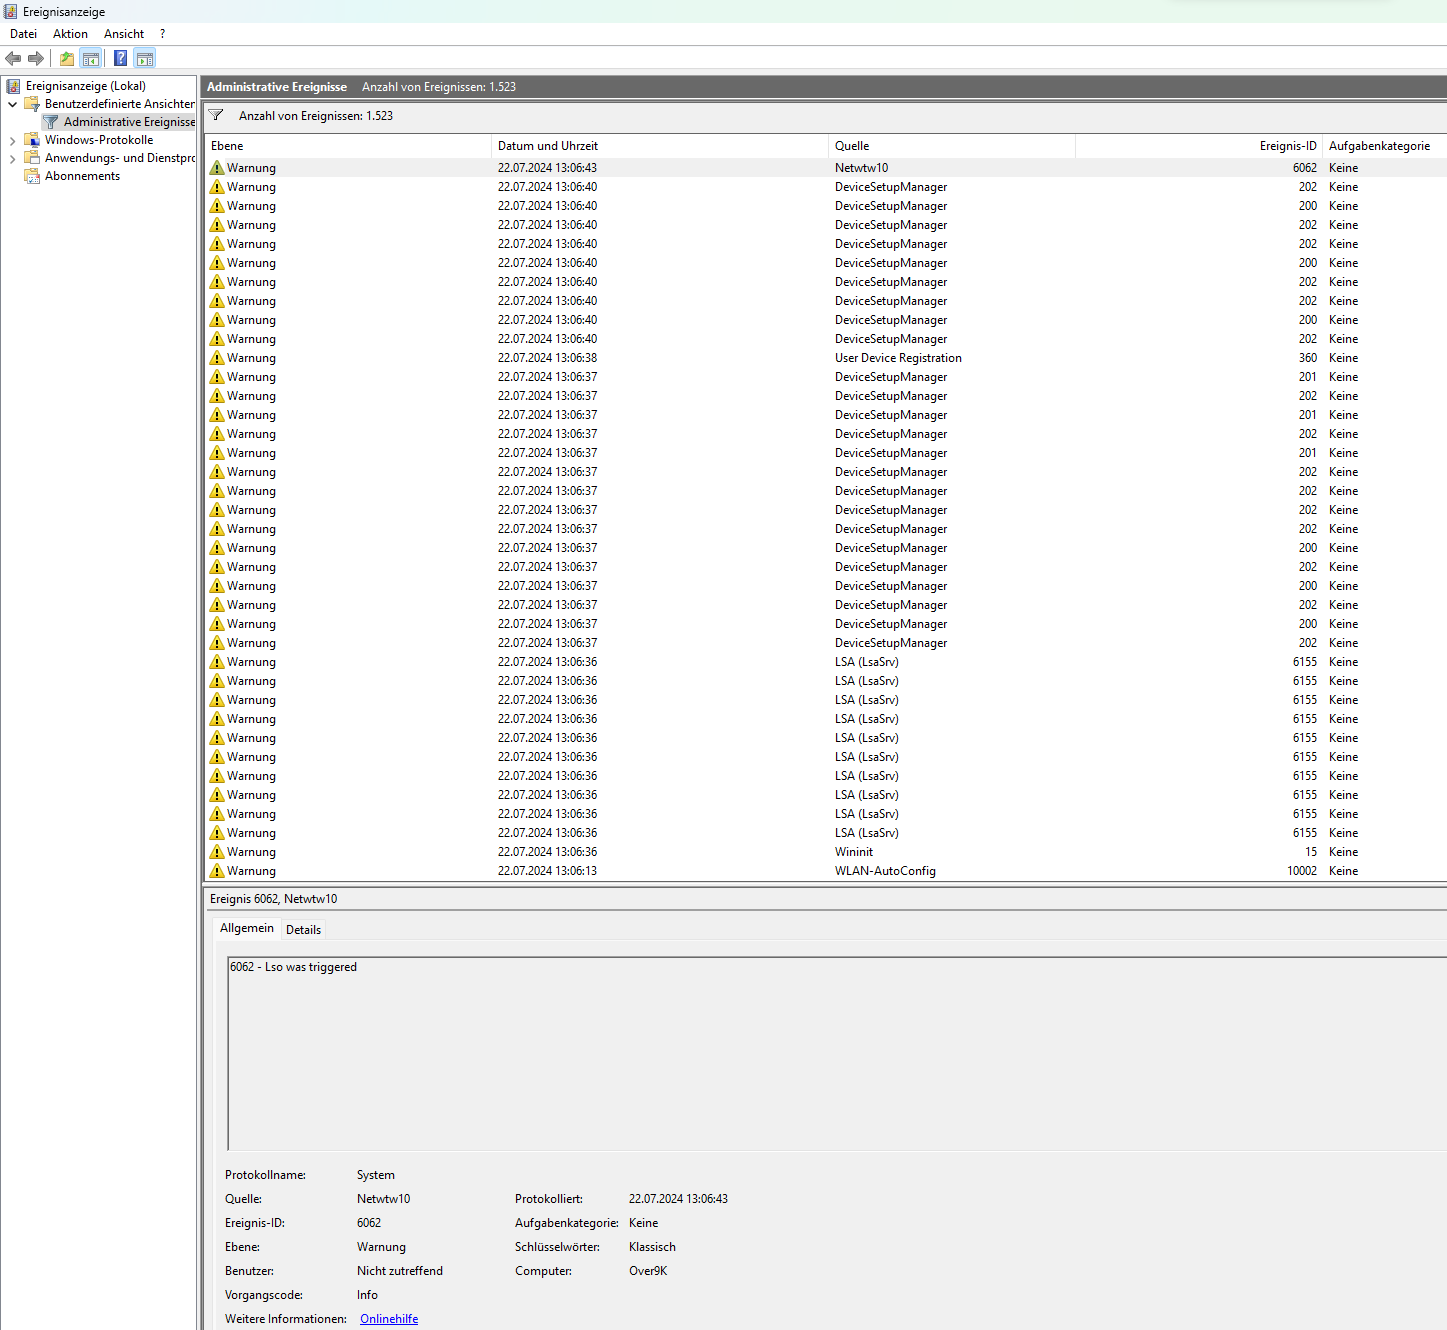The height and width of the screenshot is (1330, 1447).
Task: Click the Abonnements folder icon
Action: coord(32,176)
